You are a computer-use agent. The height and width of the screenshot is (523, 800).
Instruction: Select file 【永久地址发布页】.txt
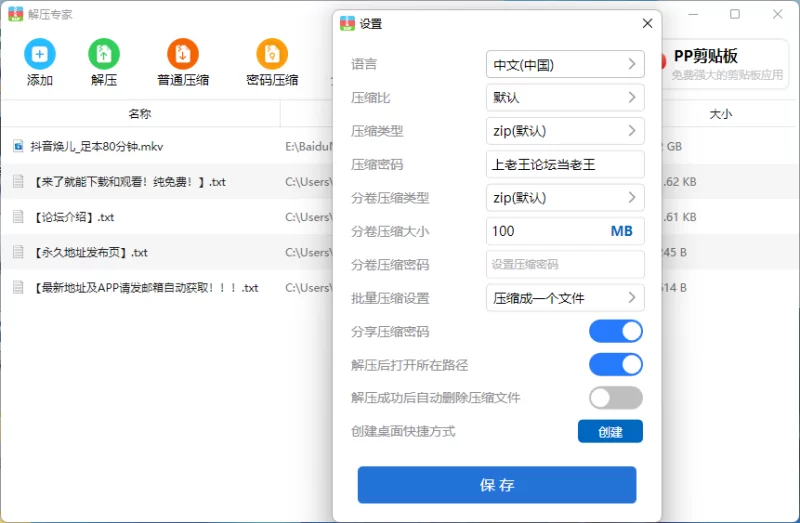tap(89, 252)
